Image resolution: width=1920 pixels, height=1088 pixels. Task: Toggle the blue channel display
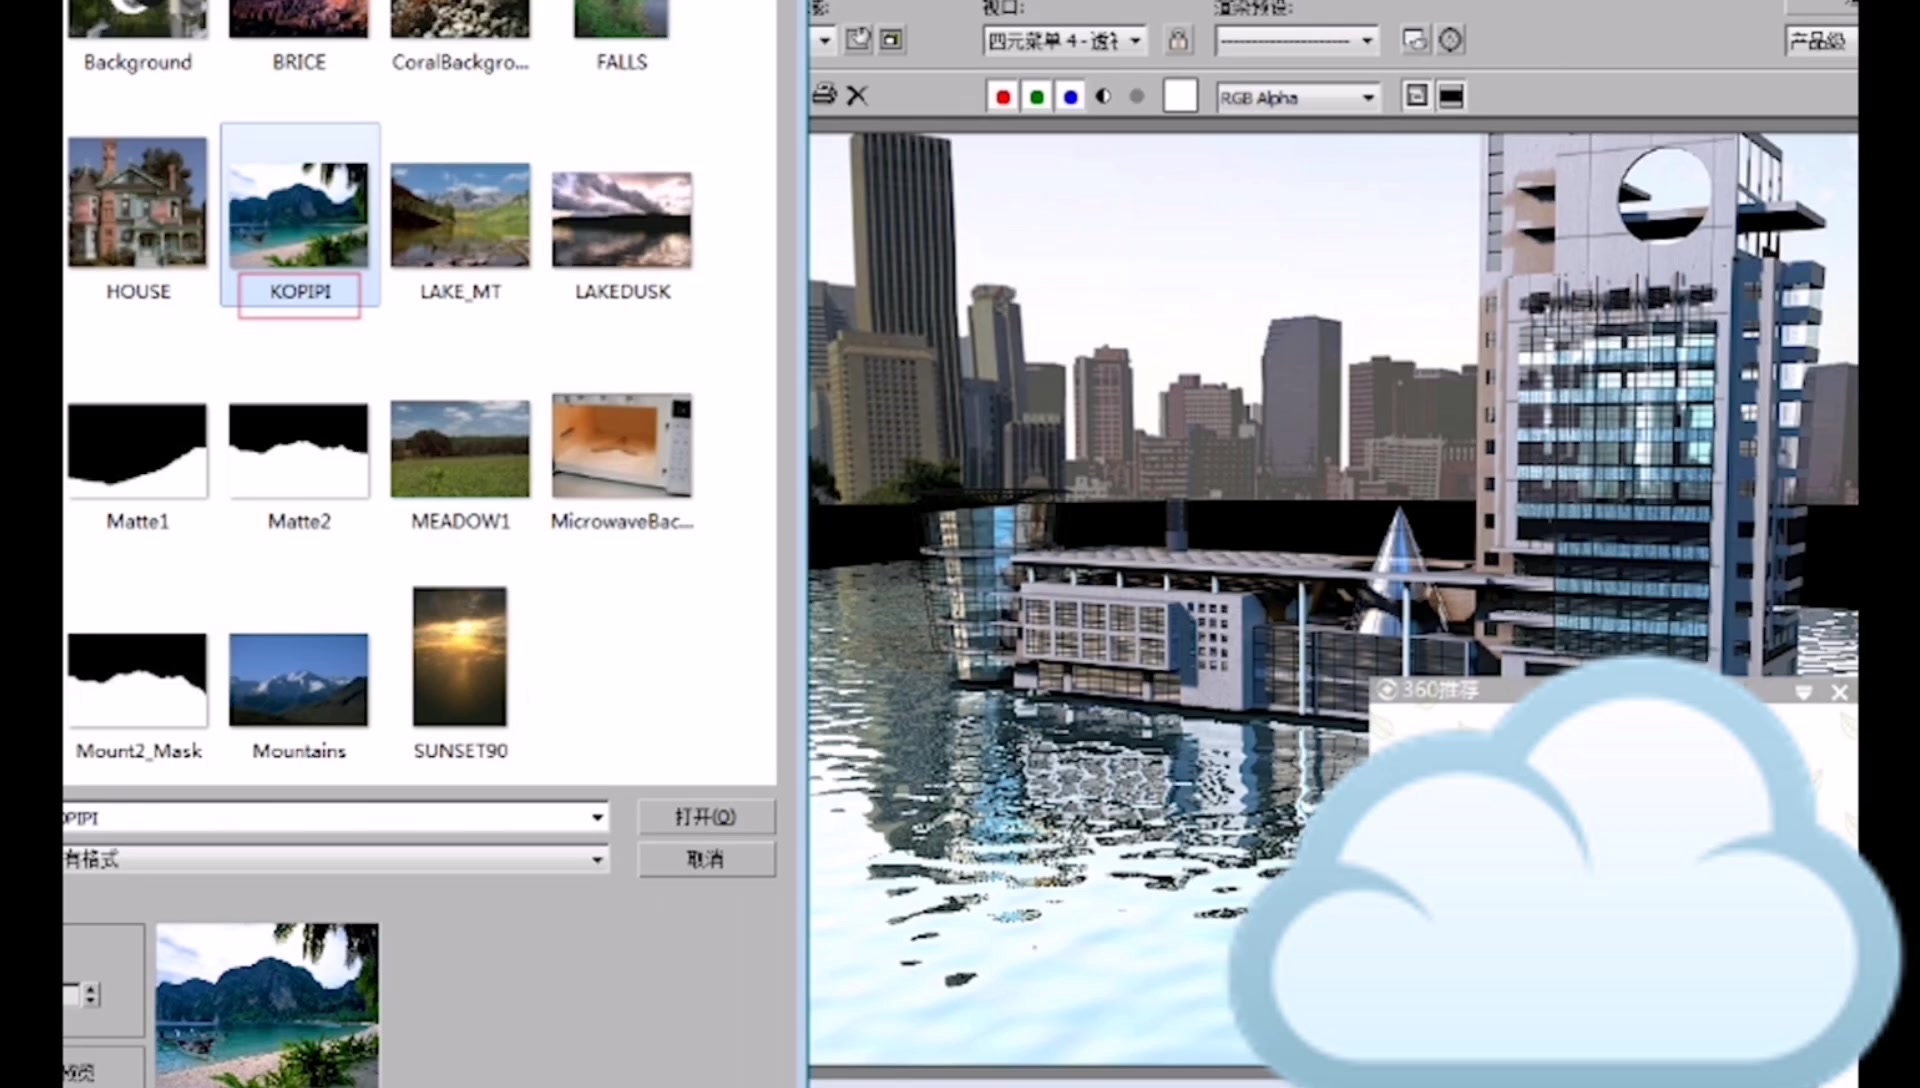click(1070, 97)
